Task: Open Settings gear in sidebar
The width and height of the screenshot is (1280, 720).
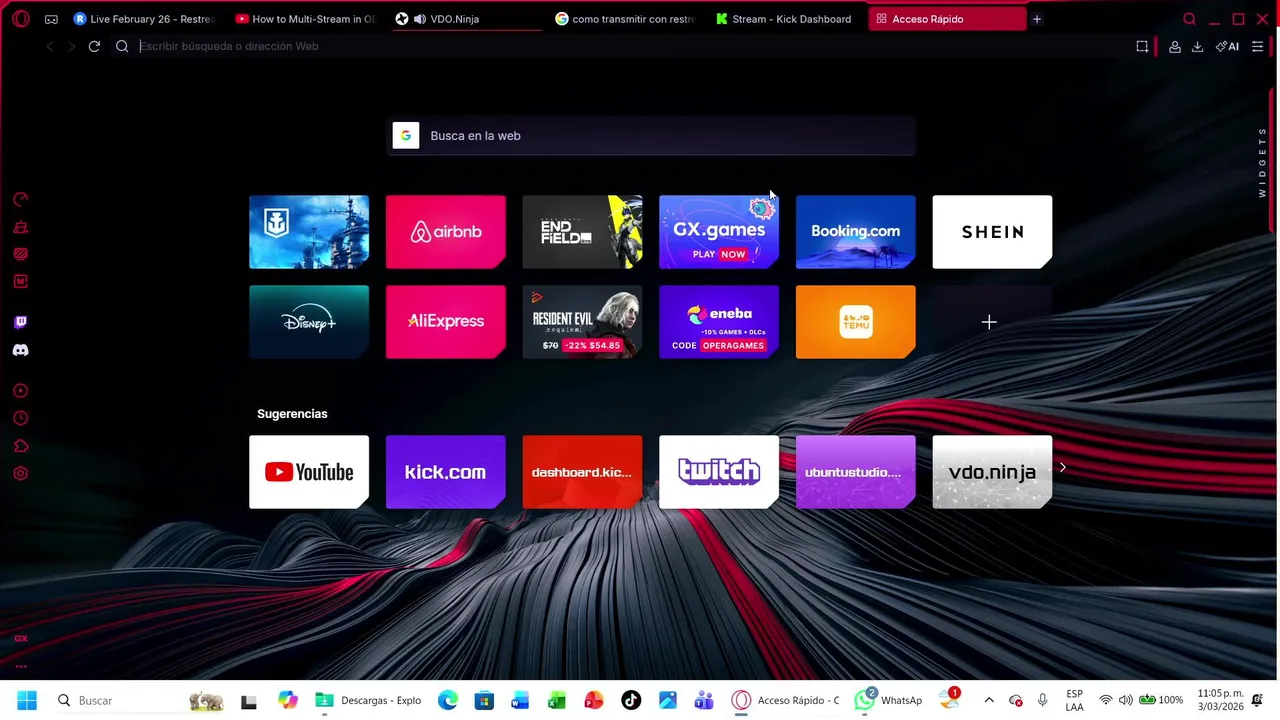Action: coord(21,473)
